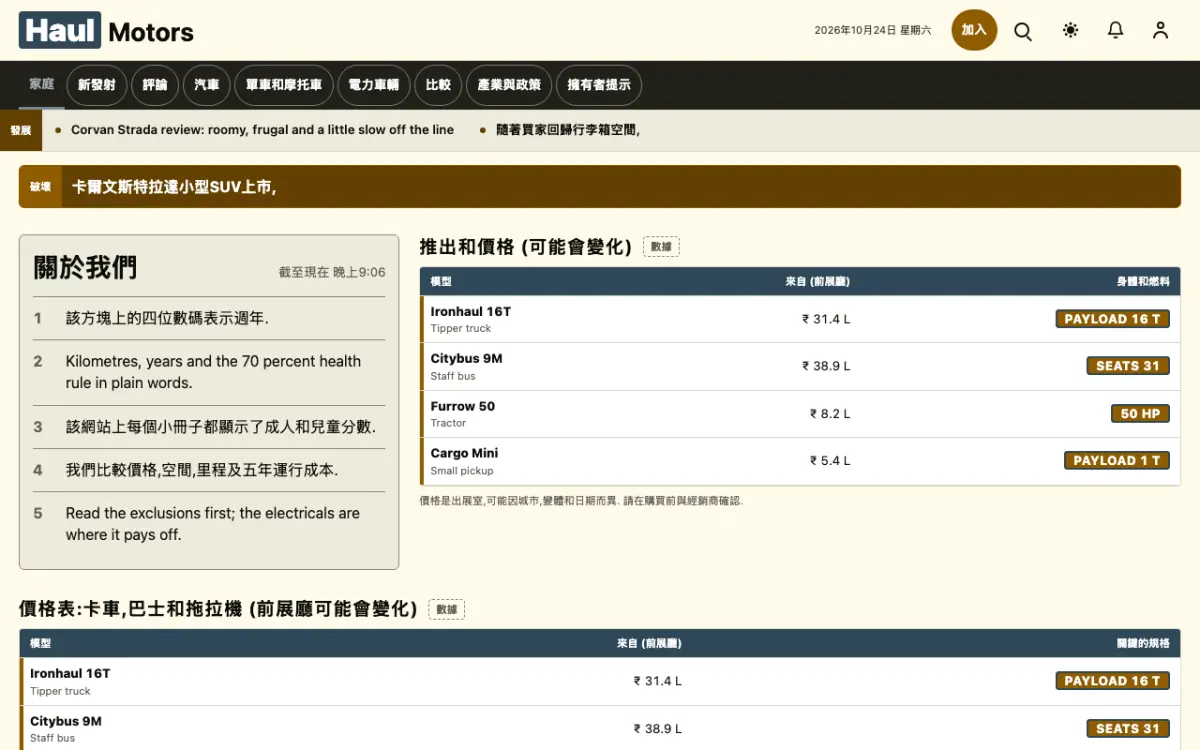This screenshot has width=1200, height=750.
Task: Click PAYLOAD 16 T badge in 推出和價格 table
Action: tap(1112, 319)
